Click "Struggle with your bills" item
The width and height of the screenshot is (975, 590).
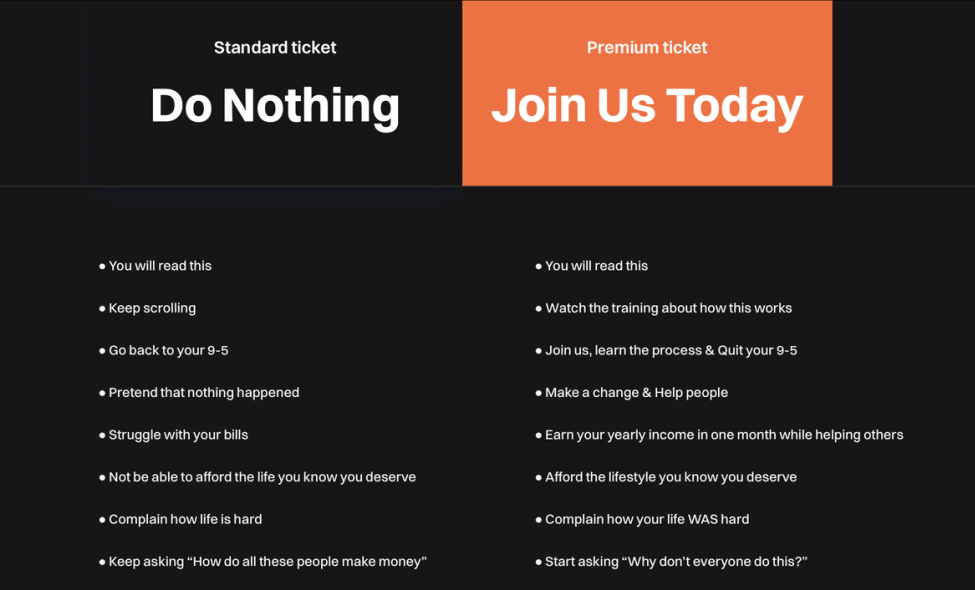(173, 435)
